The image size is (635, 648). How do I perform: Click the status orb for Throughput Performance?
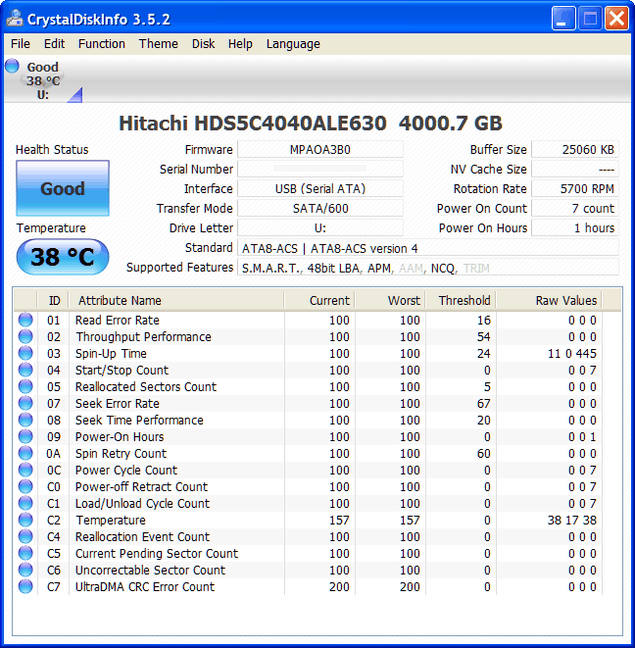point(26,336)
